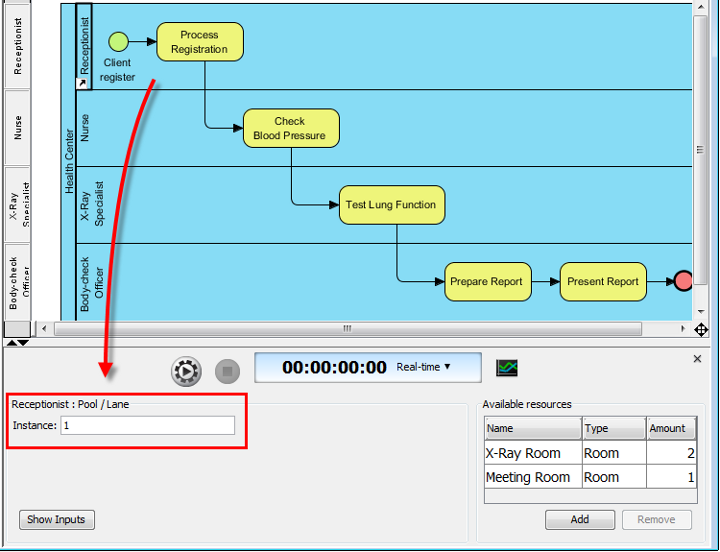Select the Test Lung Function task
Screen dimensions: 720x552
(x=392, y=205)
